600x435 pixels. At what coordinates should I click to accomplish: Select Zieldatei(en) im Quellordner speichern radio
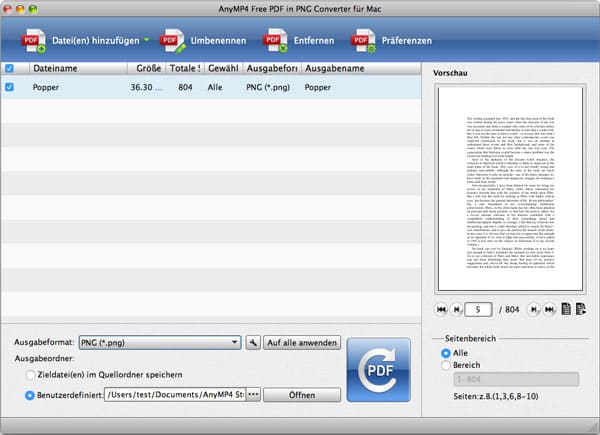(30, 375)
